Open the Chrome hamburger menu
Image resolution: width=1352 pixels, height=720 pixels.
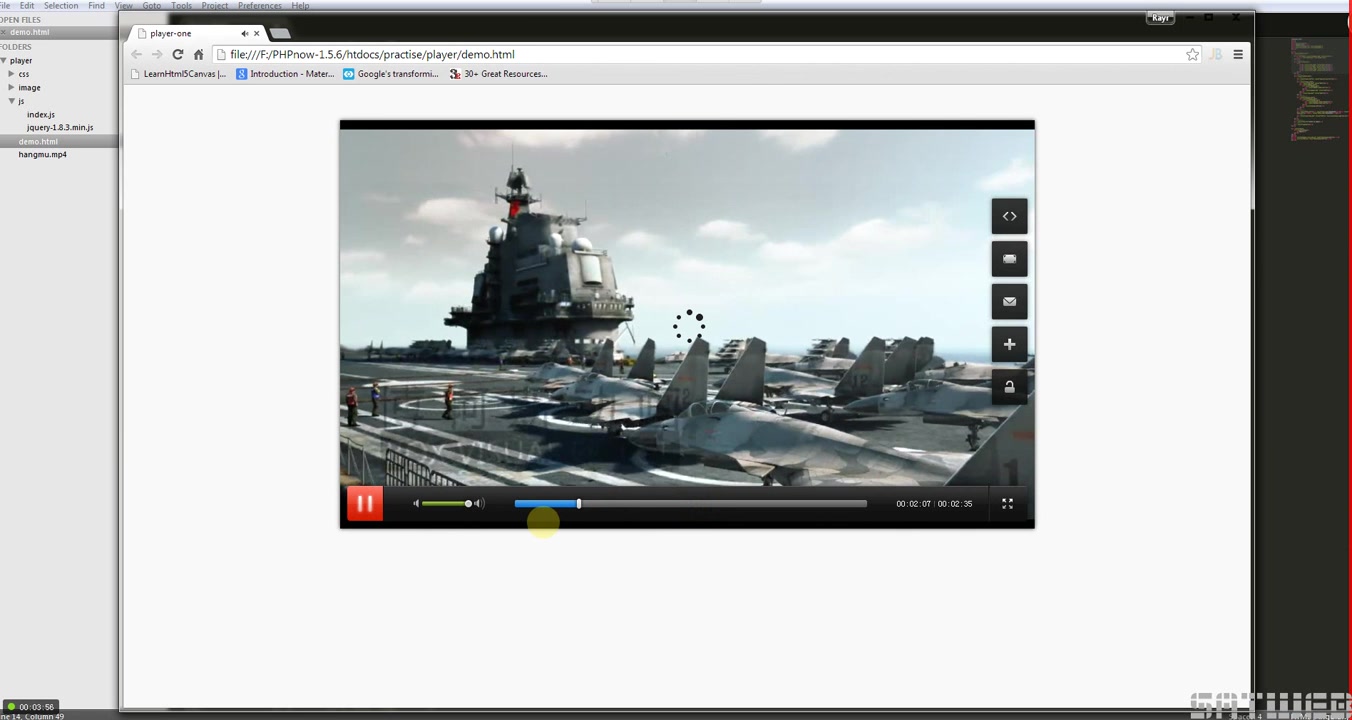point(1238,54)
